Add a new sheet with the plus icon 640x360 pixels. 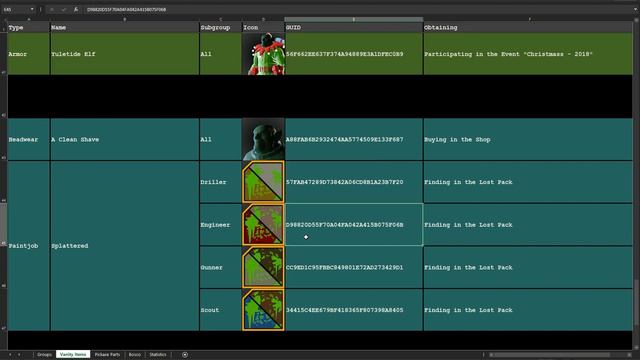185,355
